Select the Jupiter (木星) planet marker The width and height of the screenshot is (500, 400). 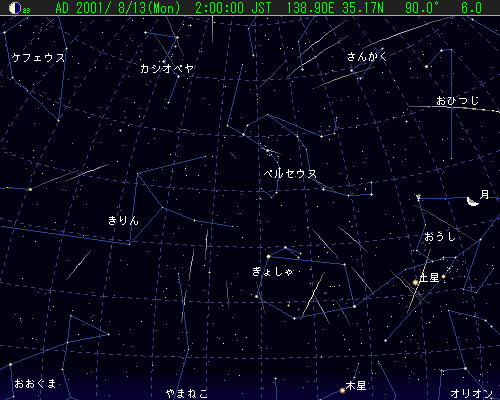click(x=342, y=390)
